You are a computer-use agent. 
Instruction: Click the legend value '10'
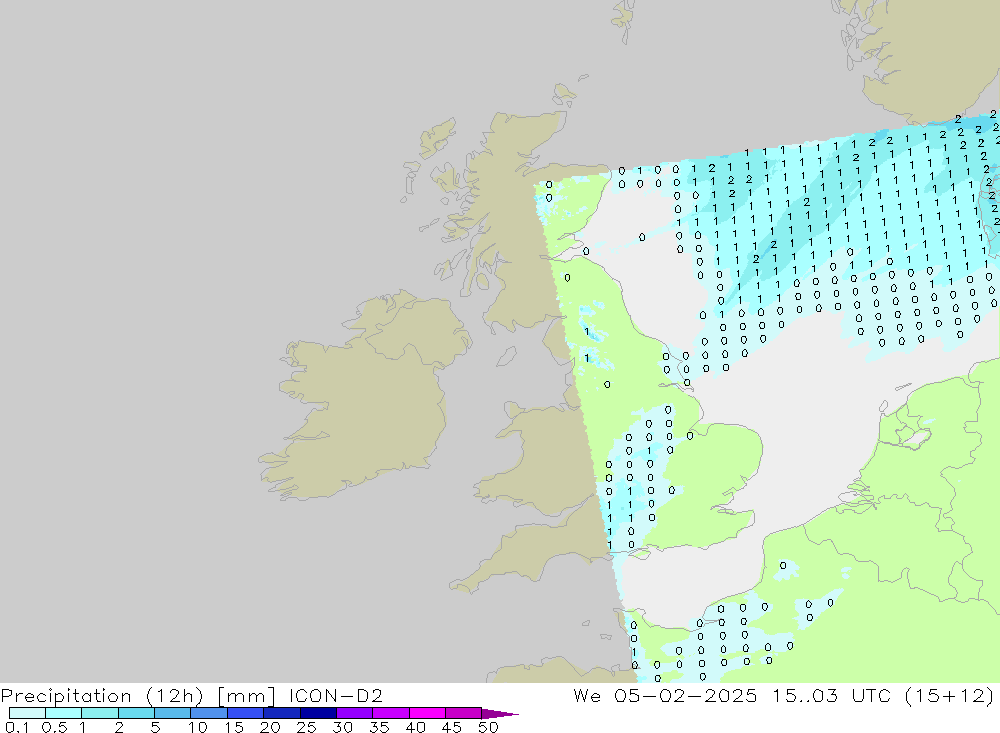click(x=198, y=727)
